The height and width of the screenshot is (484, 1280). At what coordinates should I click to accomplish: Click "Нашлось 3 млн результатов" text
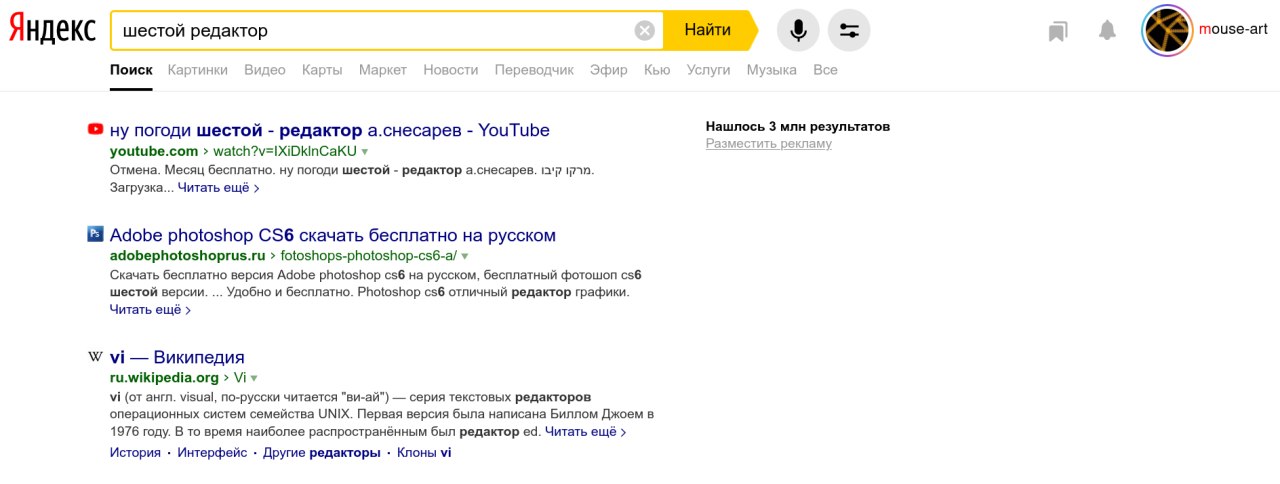[798, 127]
